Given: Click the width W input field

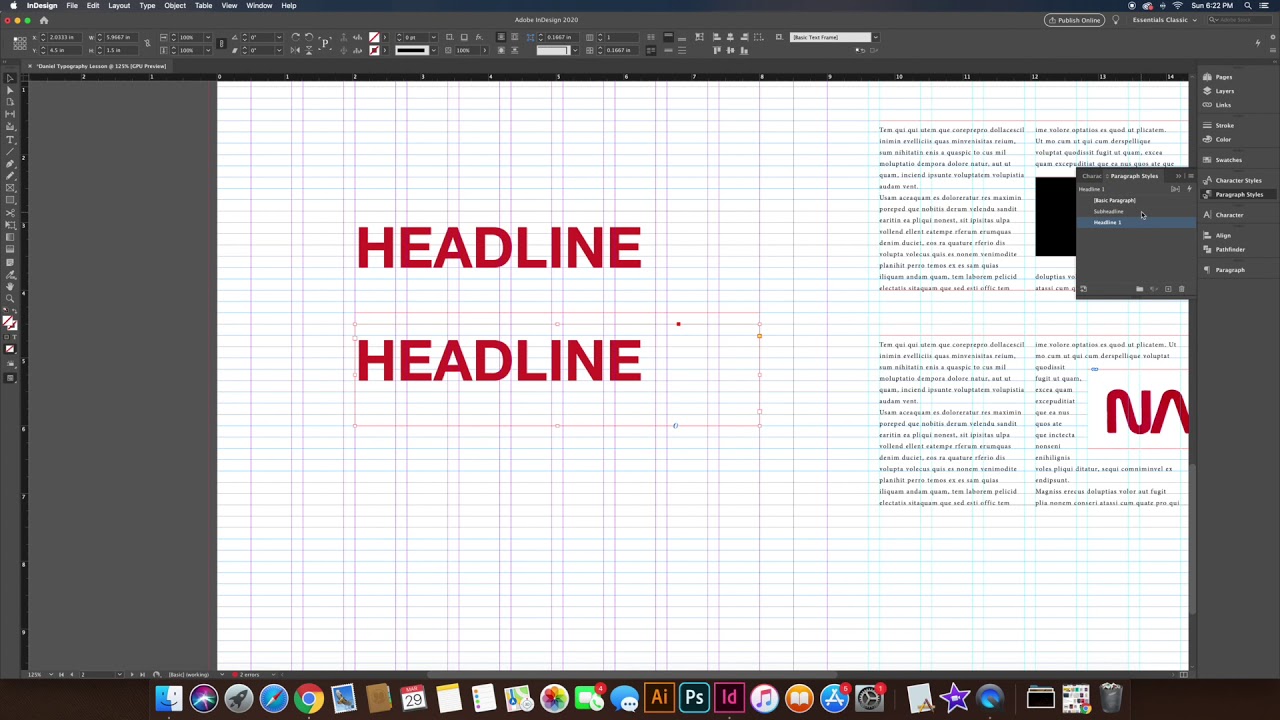Looking at the screenshot, I should 119,37.
